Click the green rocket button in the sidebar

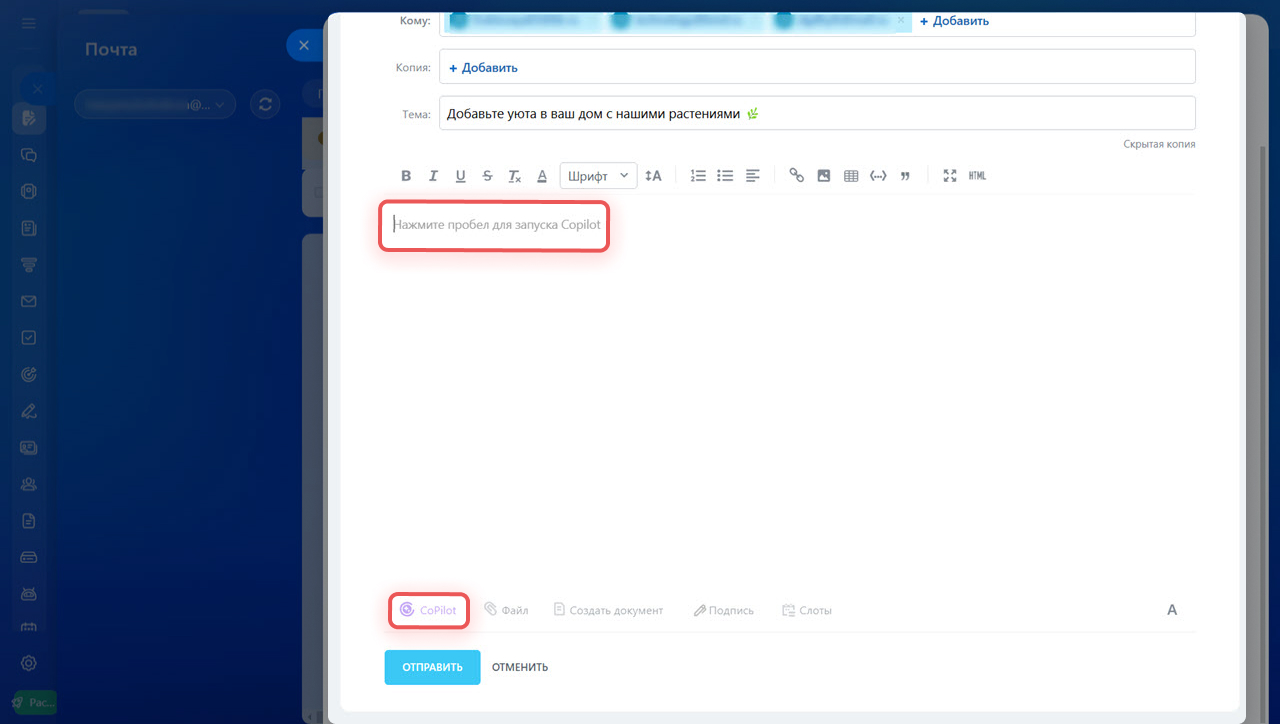pos(35,702)
